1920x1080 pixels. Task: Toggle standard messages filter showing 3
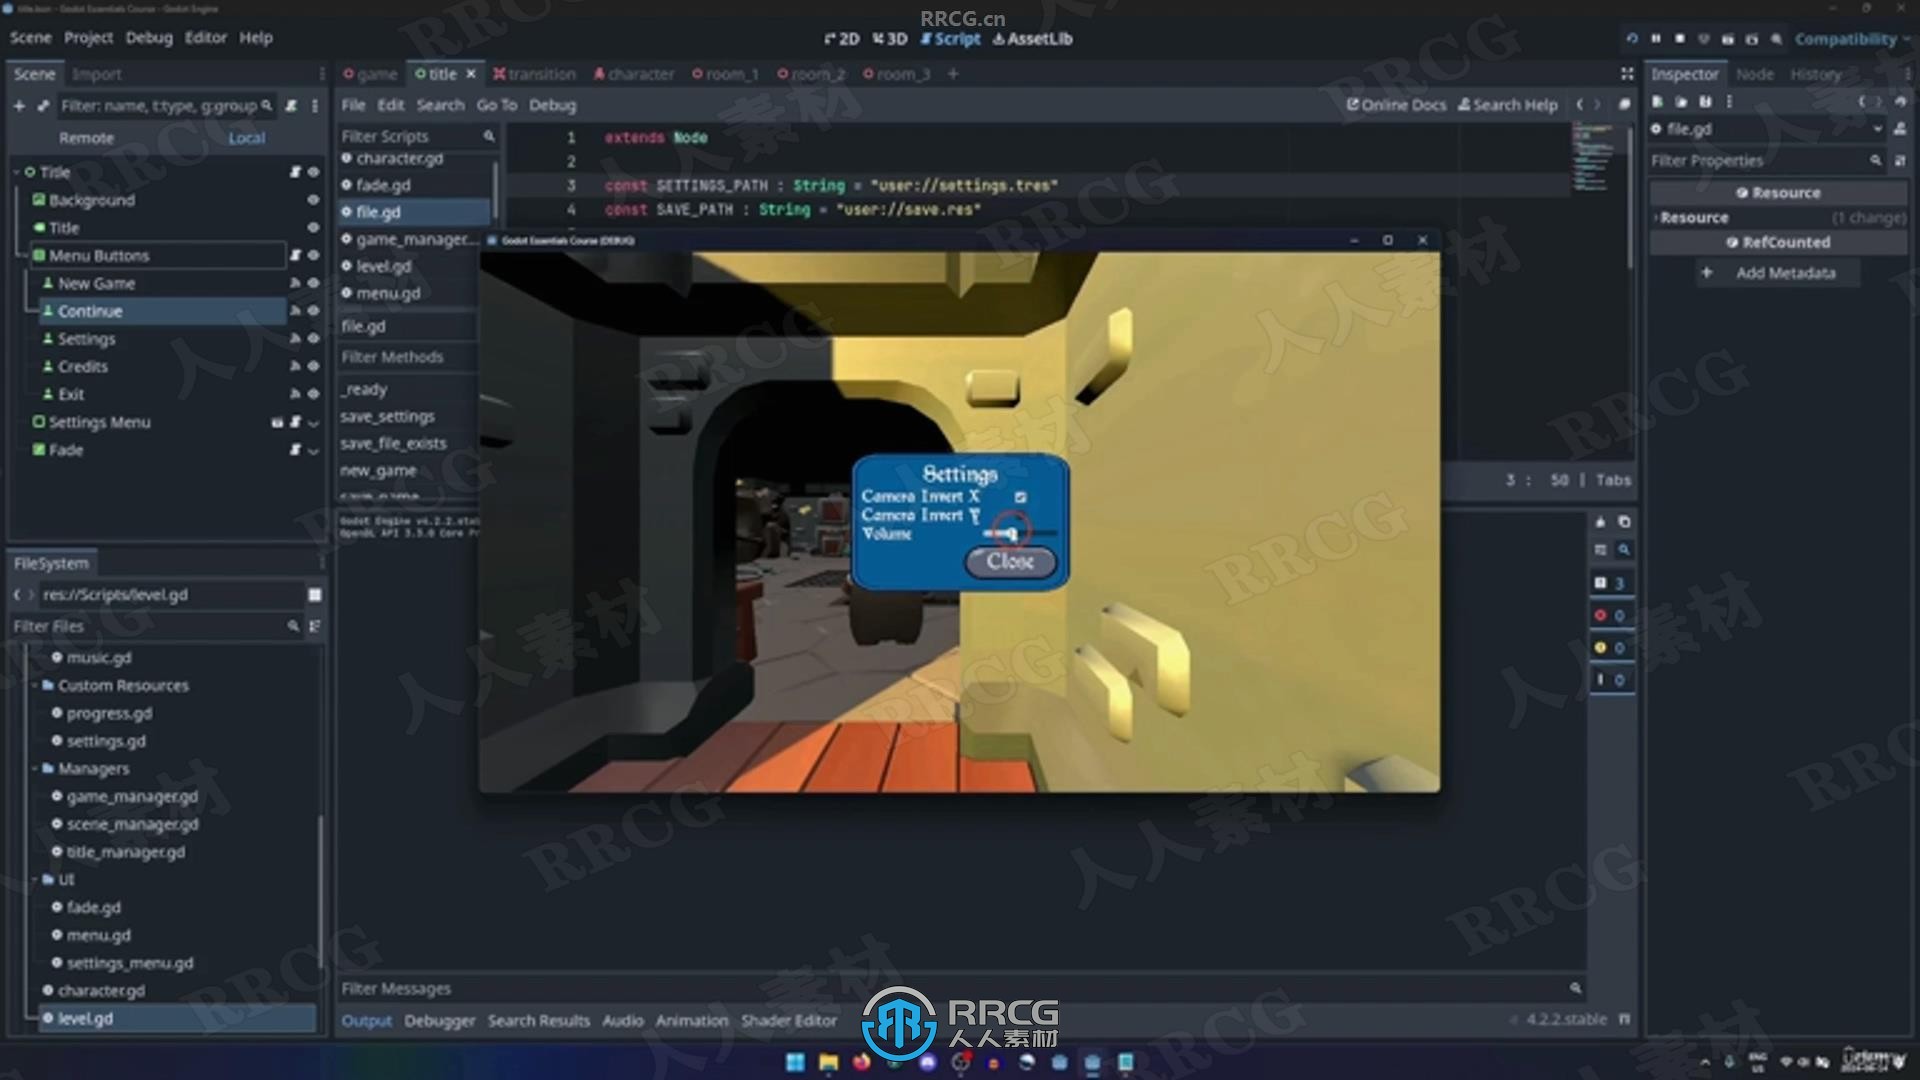(1610, 583)
